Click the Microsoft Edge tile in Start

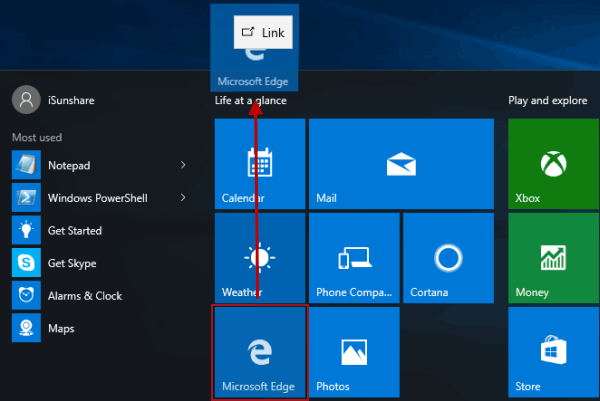[260, 352]
